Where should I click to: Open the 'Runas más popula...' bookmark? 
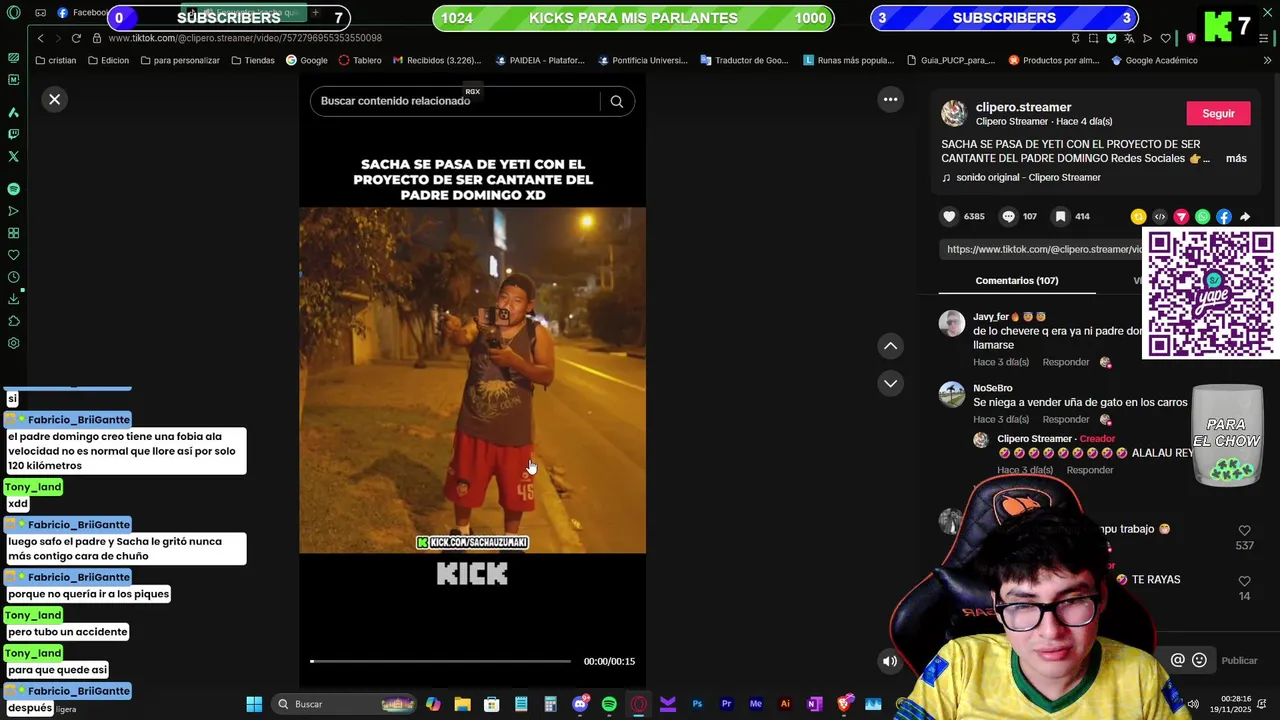pyautogui.click(x=849, y=60)
